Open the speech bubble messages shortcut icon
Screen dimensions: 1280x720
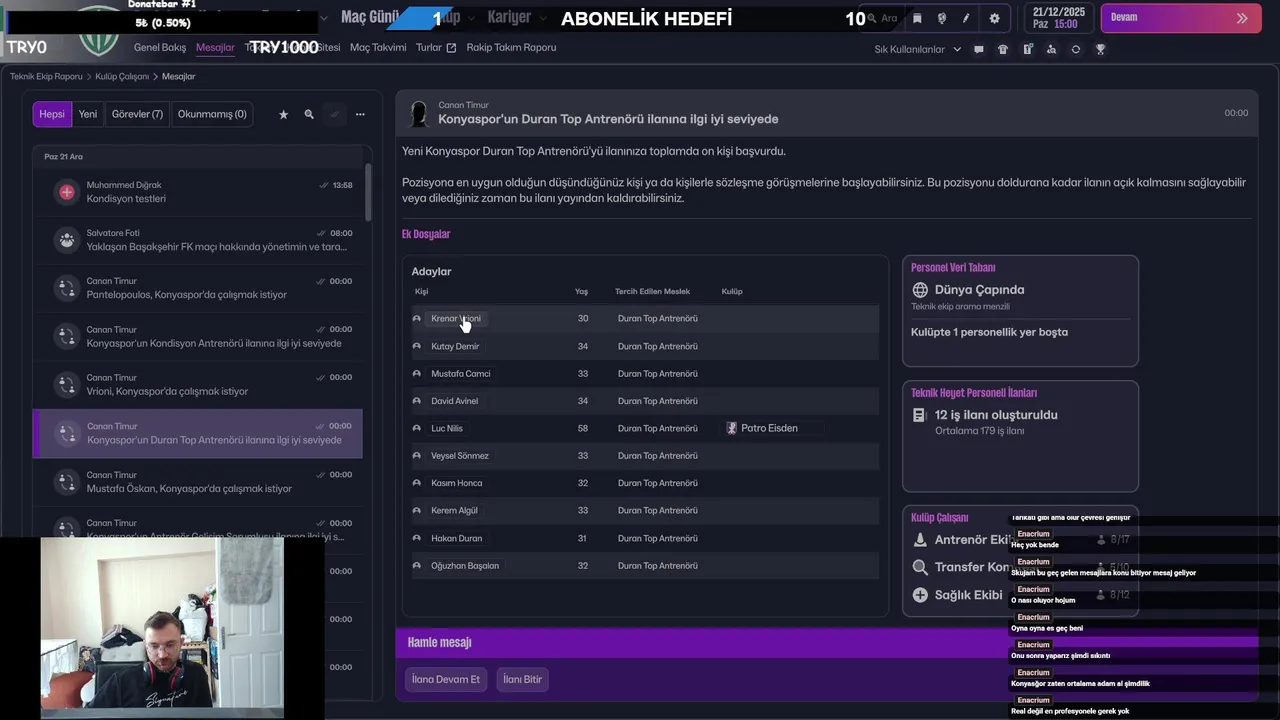point(979,49)
